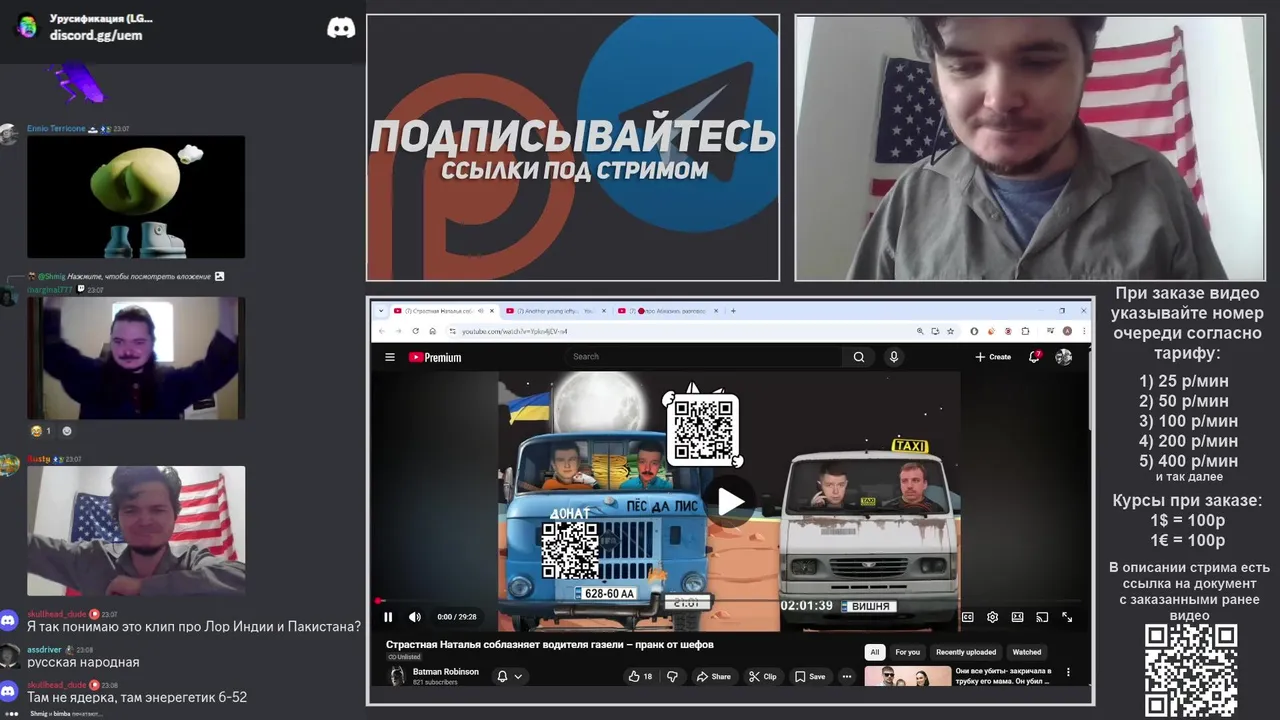
Task: Click the YouTube search field
Action: (x=705, y=357)
